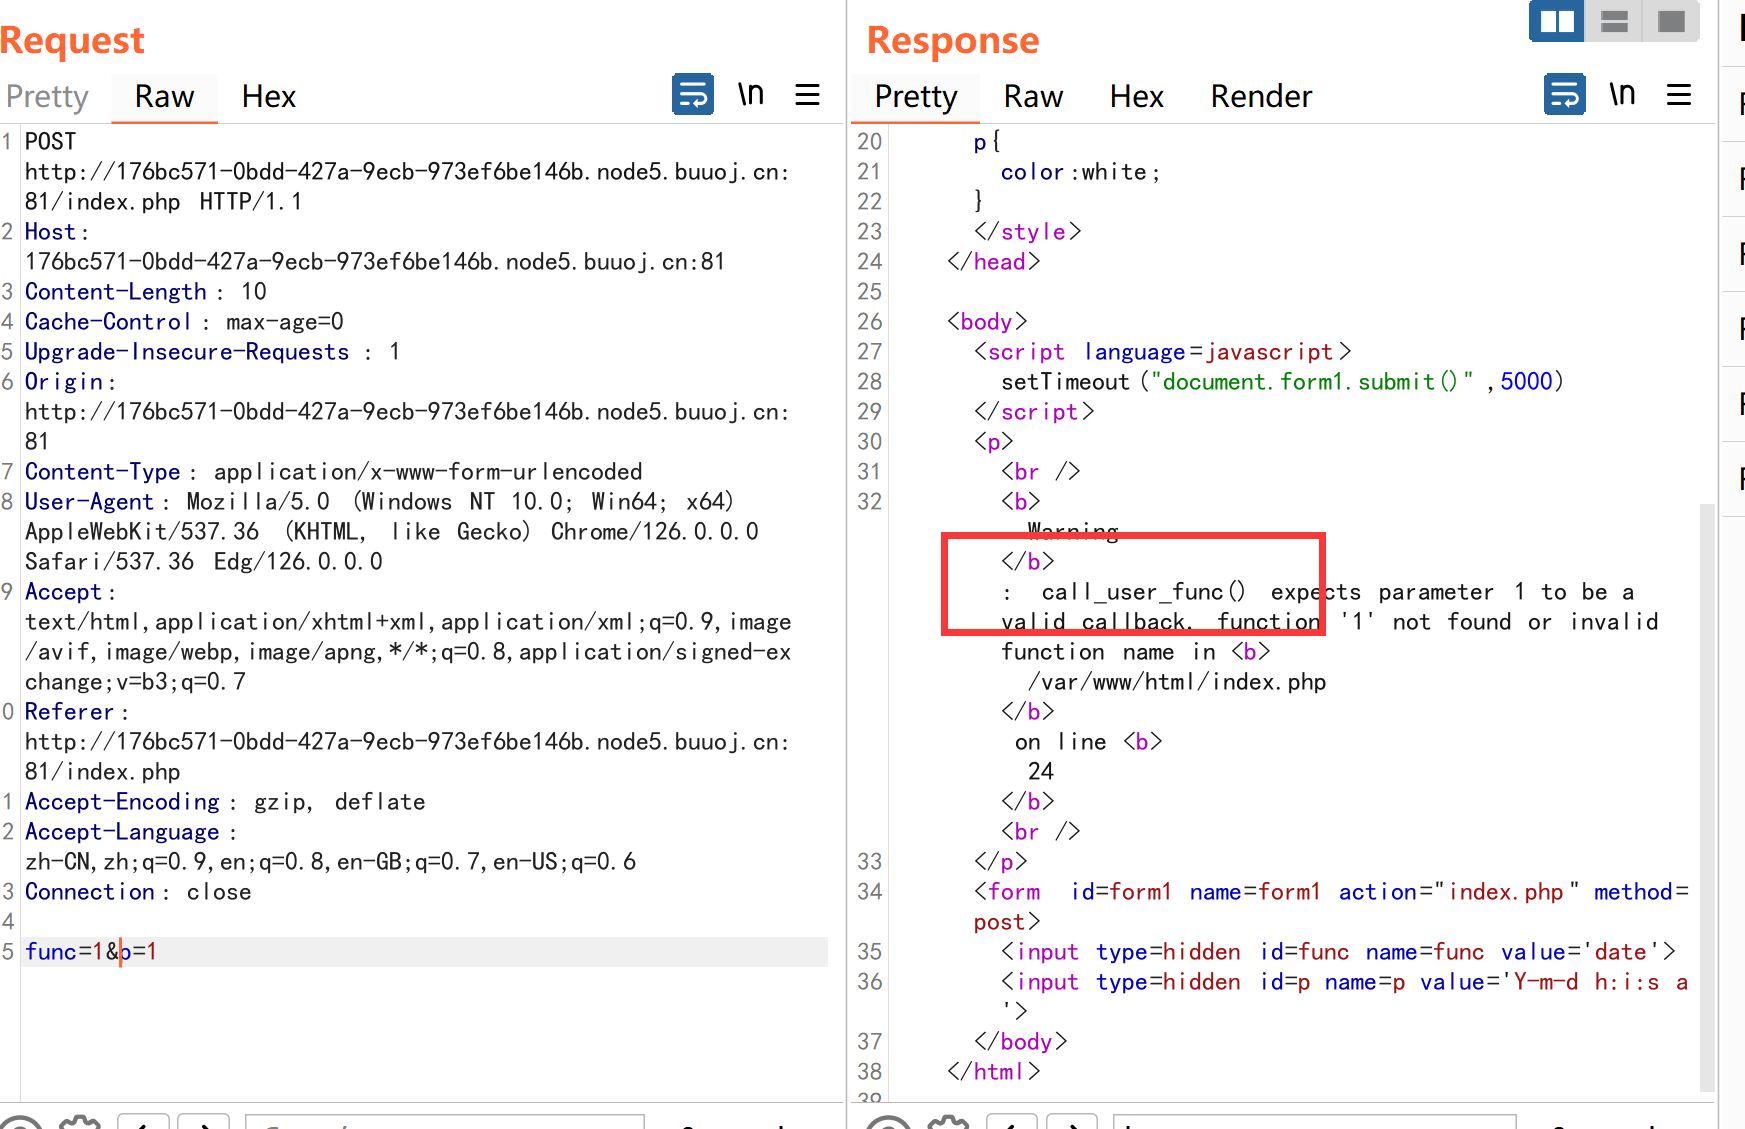
Task: Click the Response panel vertical scrollbar
Action: [x=1707, y=798]
